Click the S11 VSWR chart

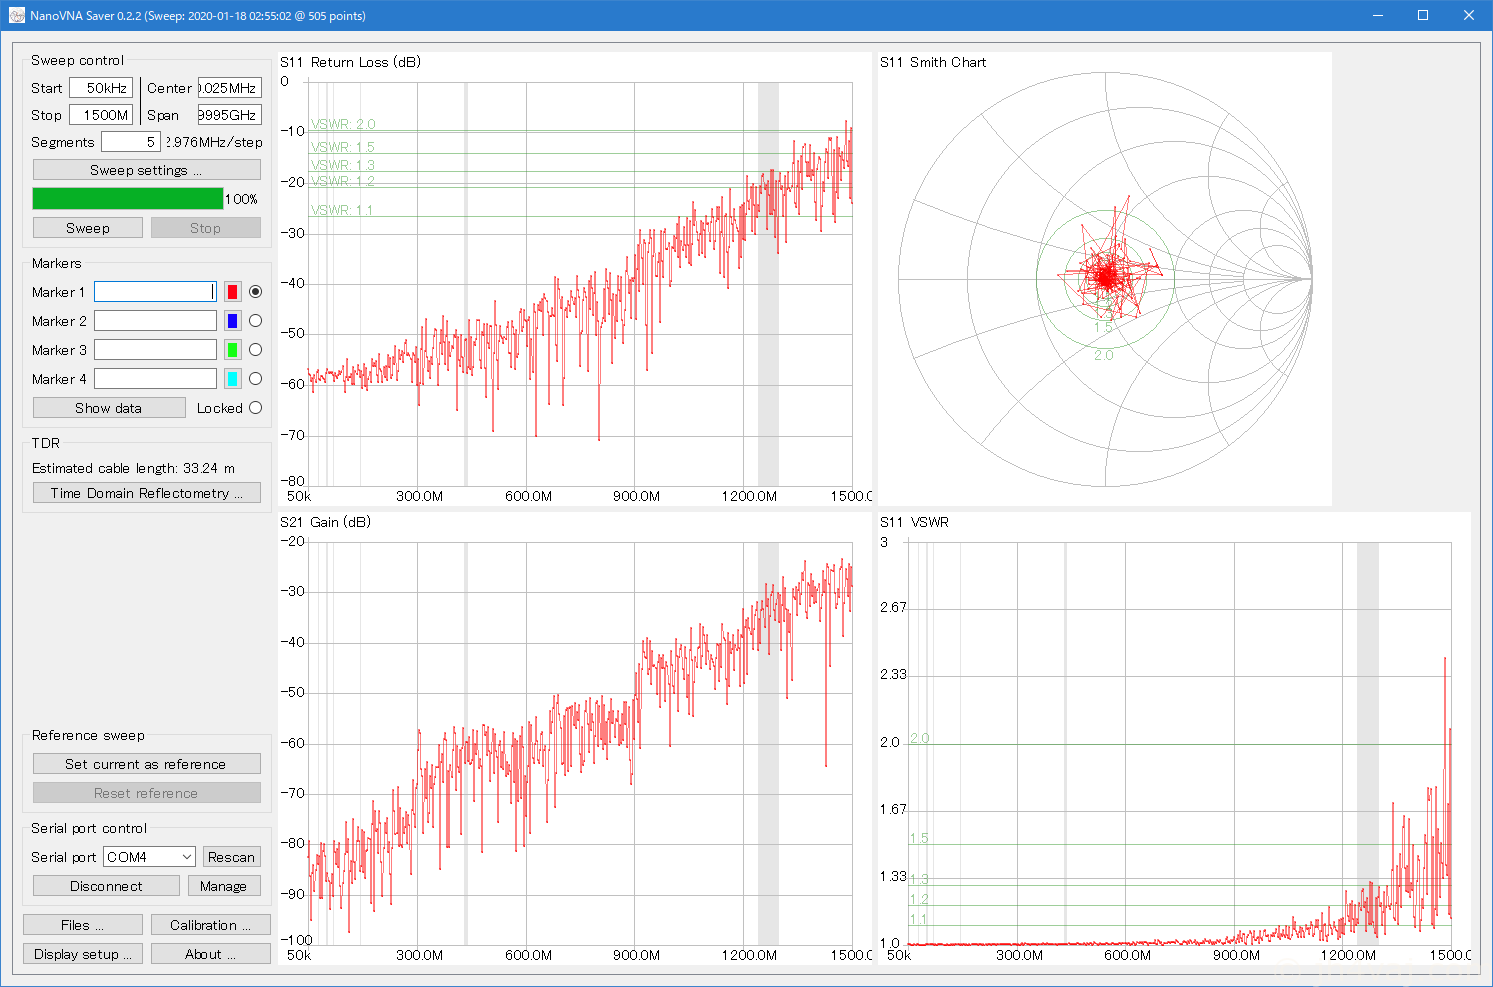[x=1175, y=739]
